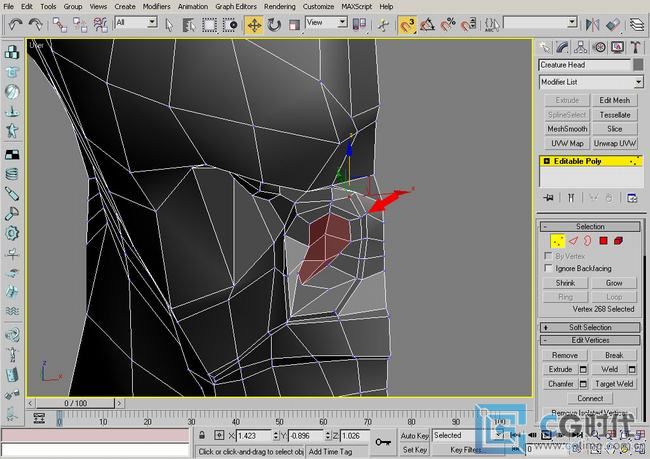Click the Chamfer button
Viewport: 650px width, 459px height.
point(560,384)
